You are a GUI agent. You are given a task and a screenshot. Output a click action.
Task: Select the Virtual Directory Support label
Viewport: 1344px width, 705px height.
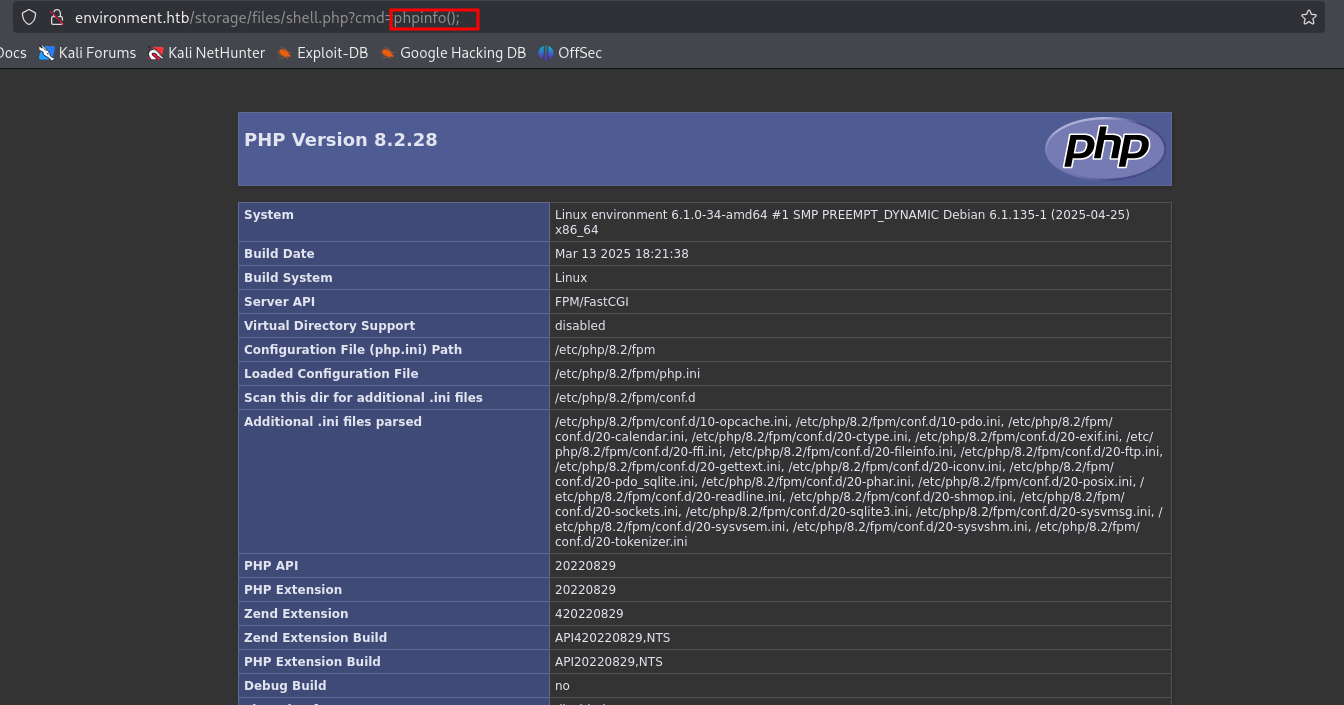[x=329, y=326]
